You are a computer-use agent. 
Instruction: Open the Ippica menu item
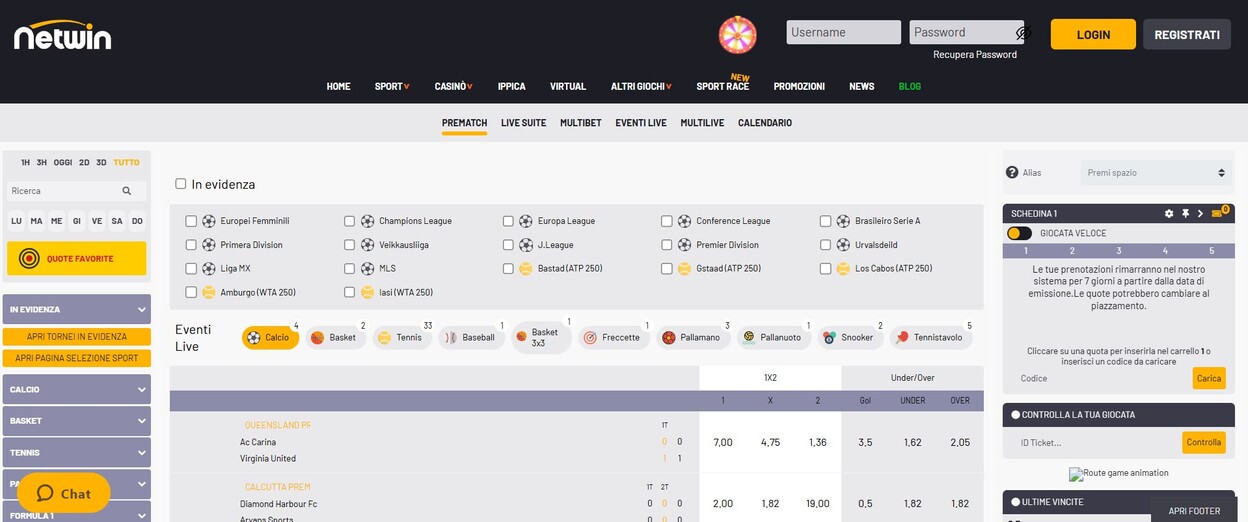pos(511,87)
